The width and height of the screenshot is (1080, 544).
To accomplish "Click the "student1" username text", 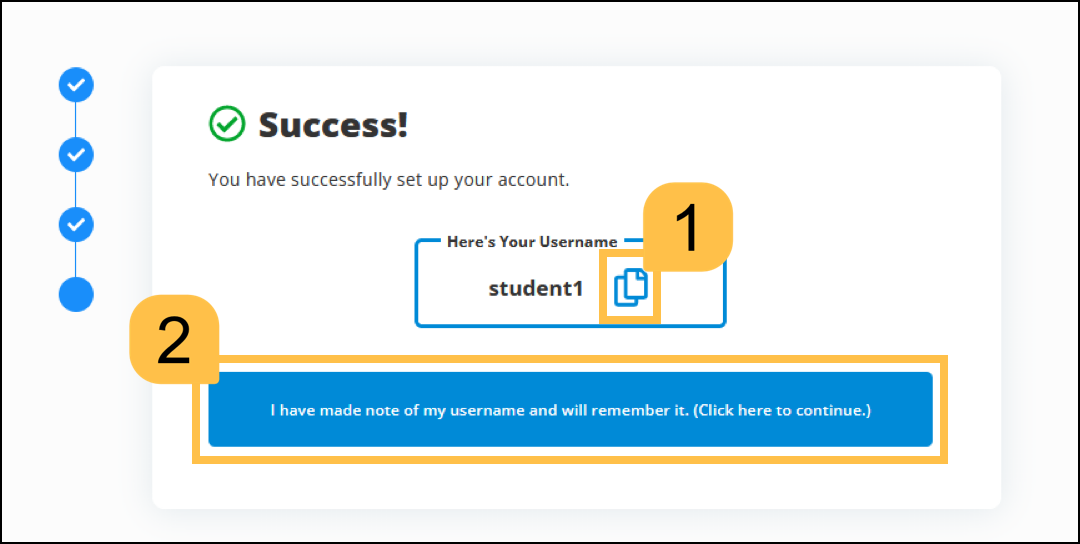I will 535,289.
